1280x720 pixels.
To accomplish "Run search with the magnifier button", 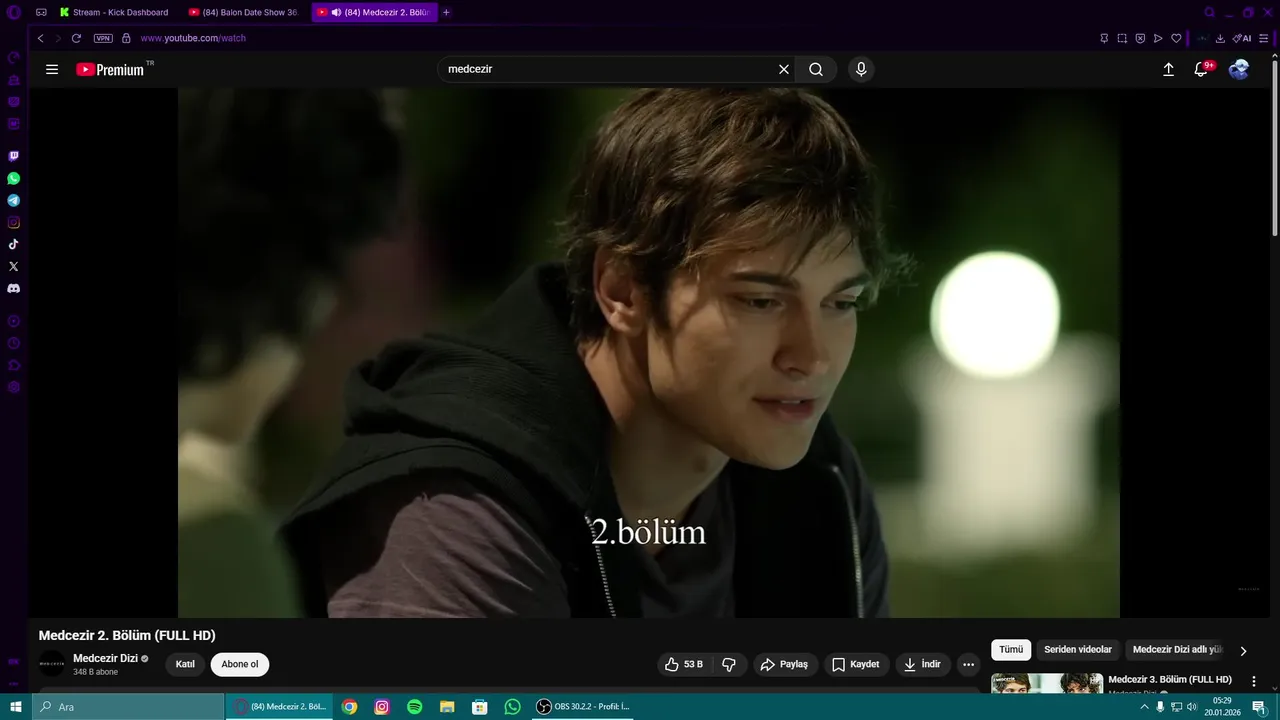I will [x=816, y=69].
